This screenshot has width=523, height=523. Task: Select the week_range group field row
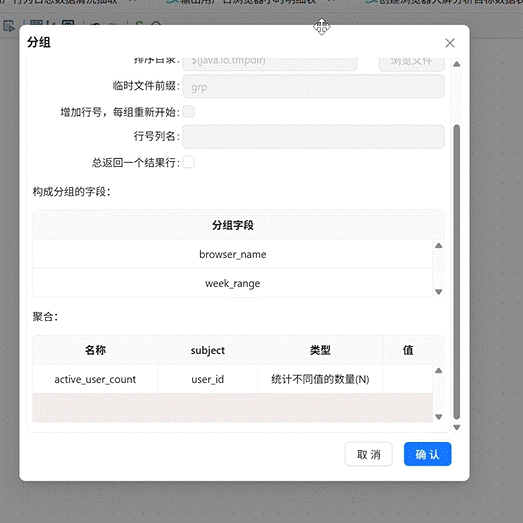tap(232, 283)
